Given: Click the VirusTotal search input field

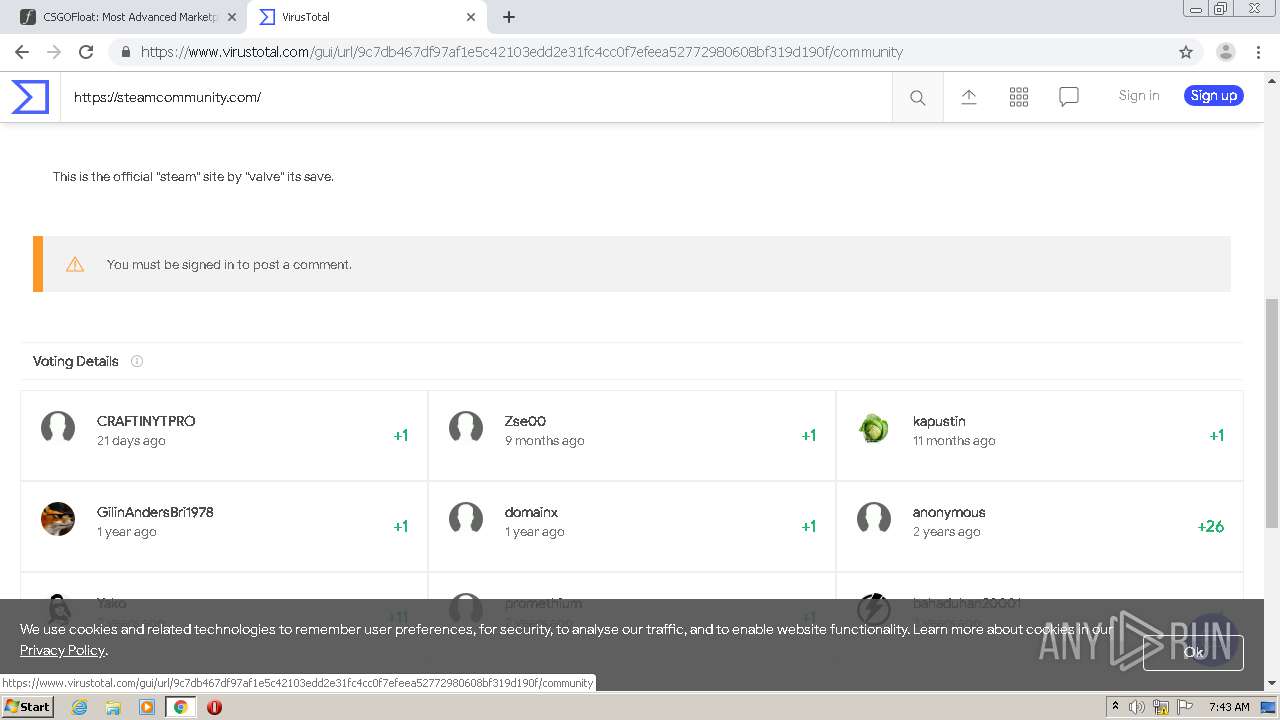Looking at the screenshot, I should (x=476, y=97).
